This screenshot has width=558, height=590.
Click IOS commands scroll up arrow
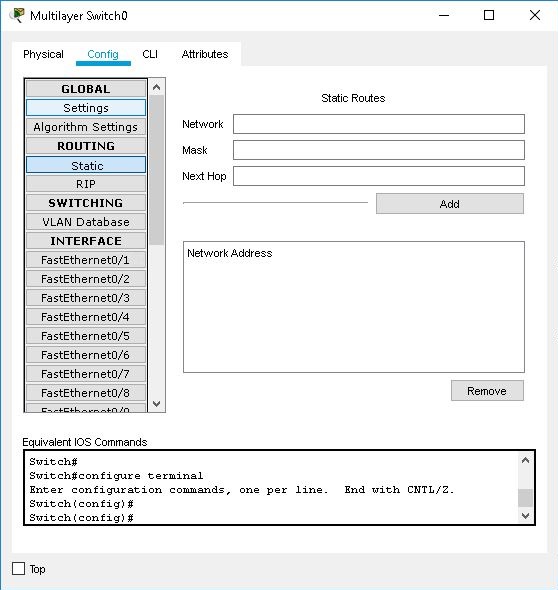pyautogui.click(x=525, y=461)
